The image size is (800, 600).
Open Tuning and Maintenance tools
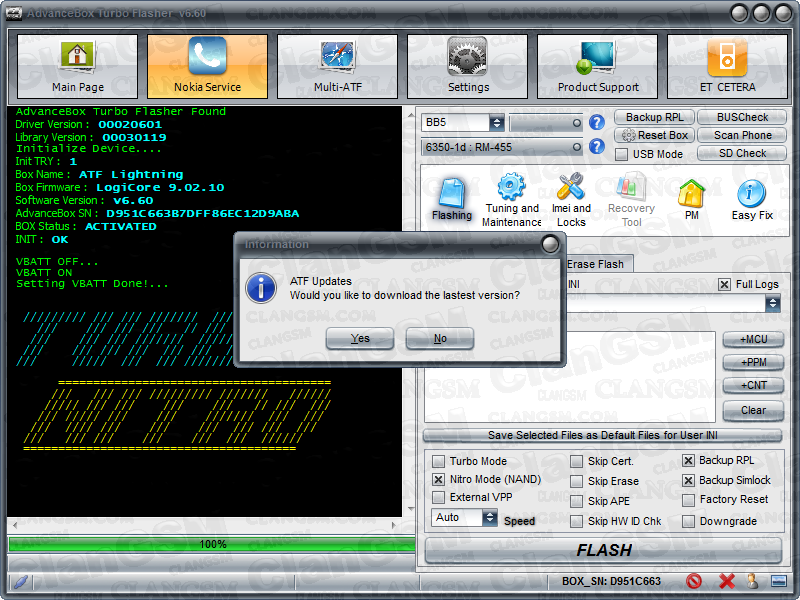(x=512, y=199)
